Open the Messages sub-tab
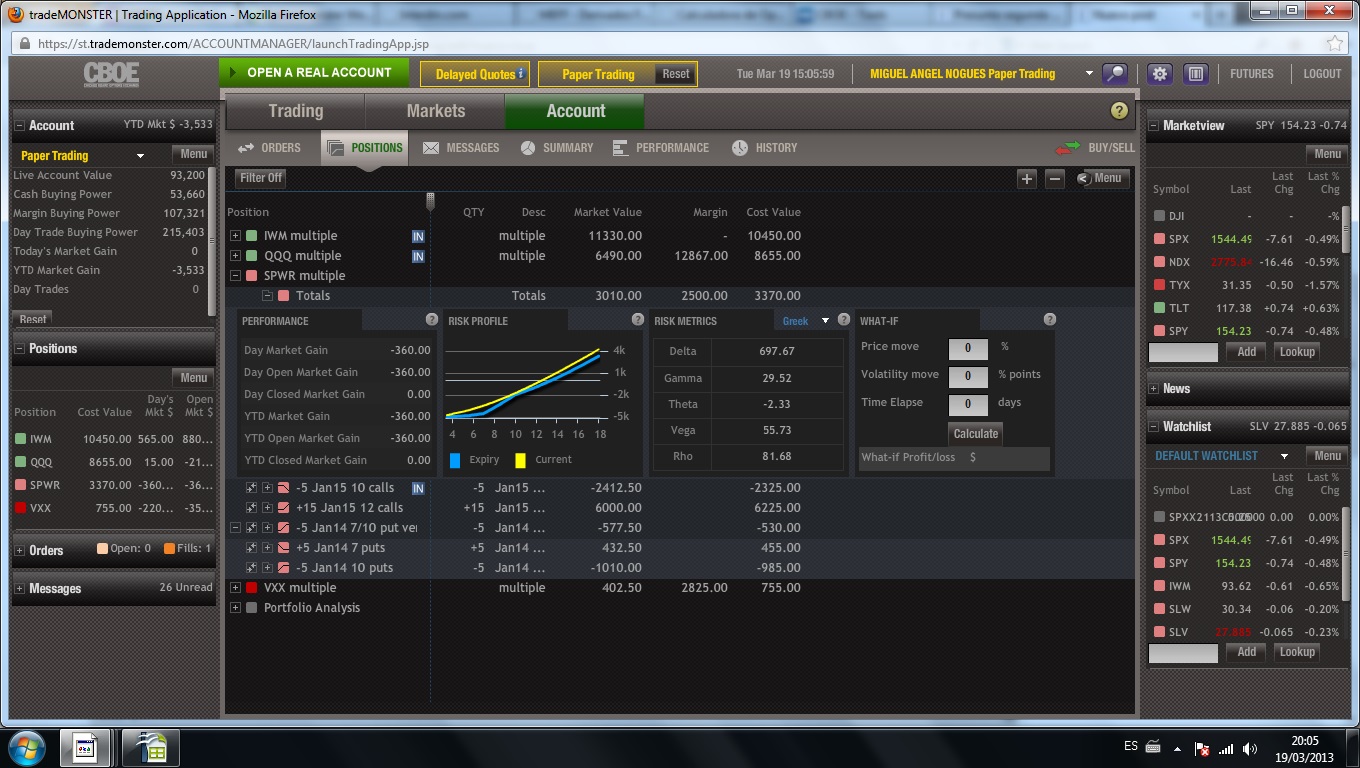 click(x=461, y=148)
